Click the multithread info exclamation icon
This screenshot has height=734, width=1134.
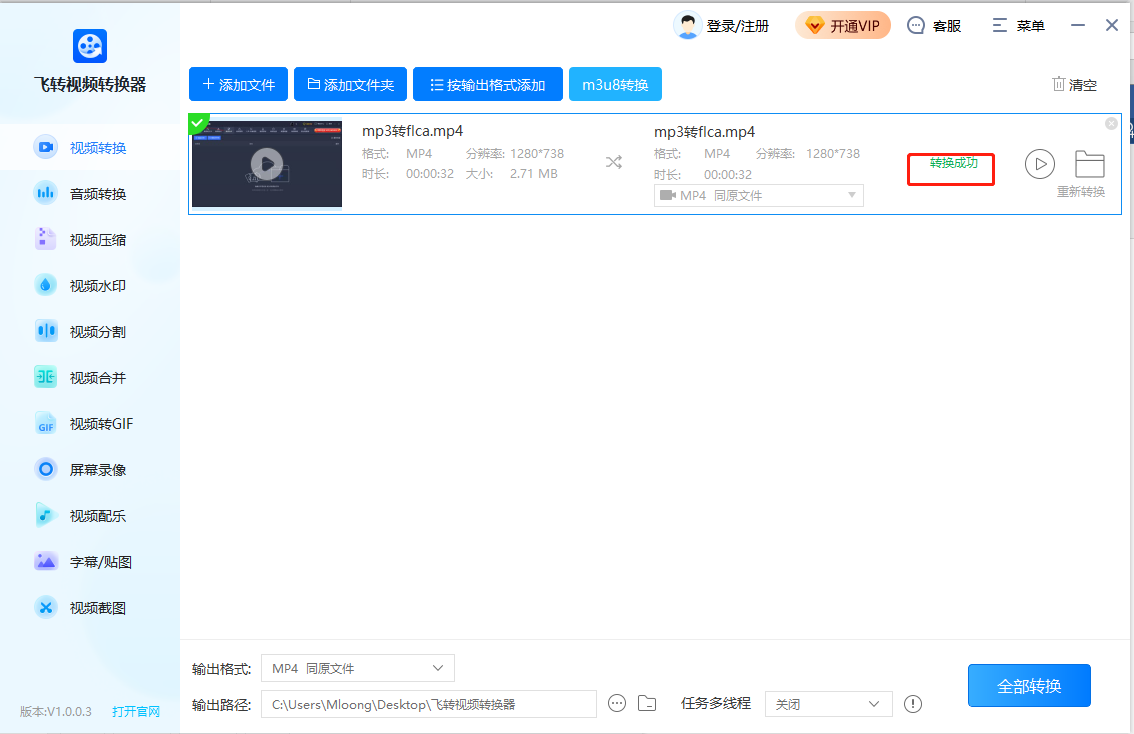pos(912,704)
